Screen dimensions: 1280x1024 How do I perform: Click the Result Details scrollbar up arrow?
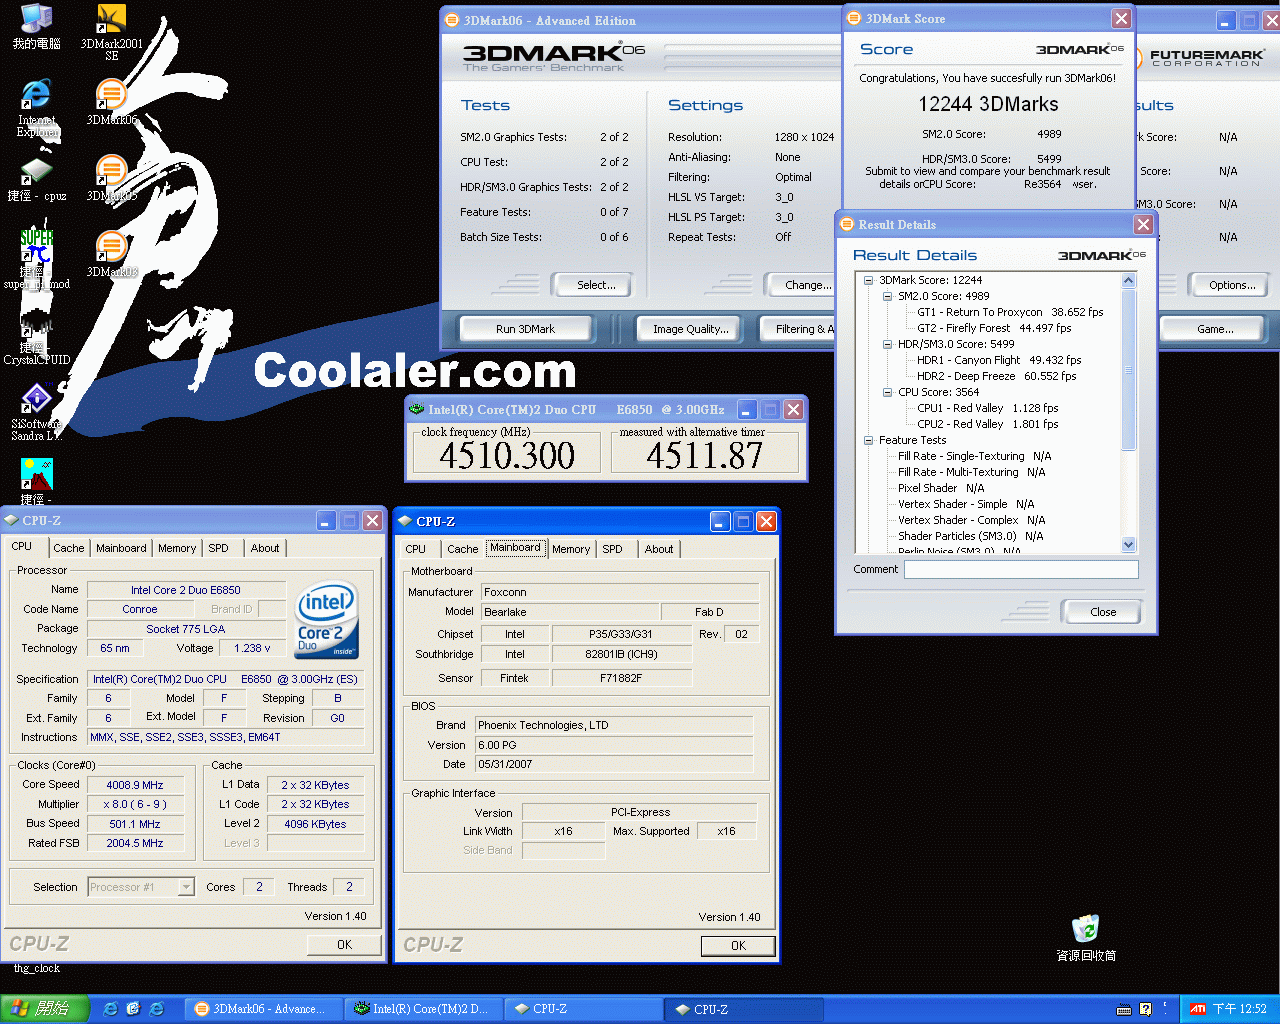point(1129,281)
